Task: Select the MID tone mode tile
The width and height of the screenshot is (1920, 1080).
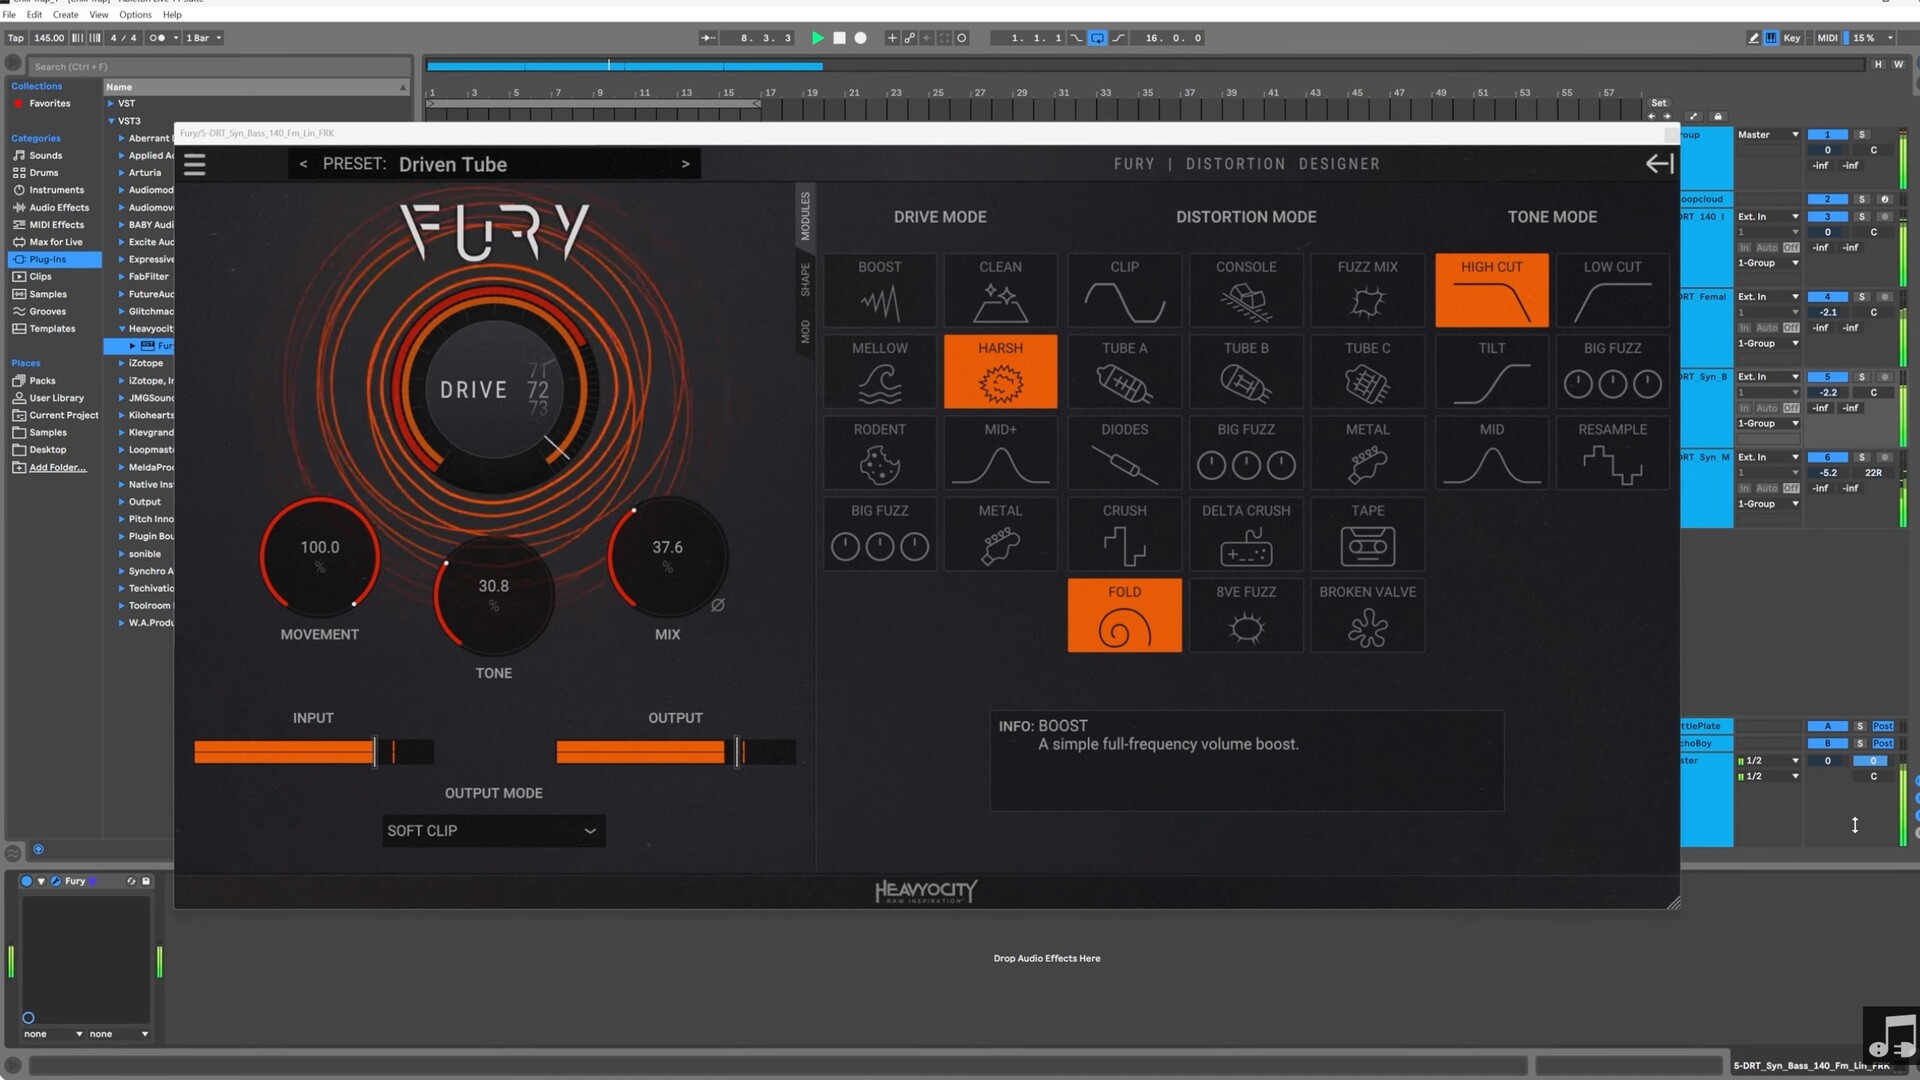Action: (1491, 452)
